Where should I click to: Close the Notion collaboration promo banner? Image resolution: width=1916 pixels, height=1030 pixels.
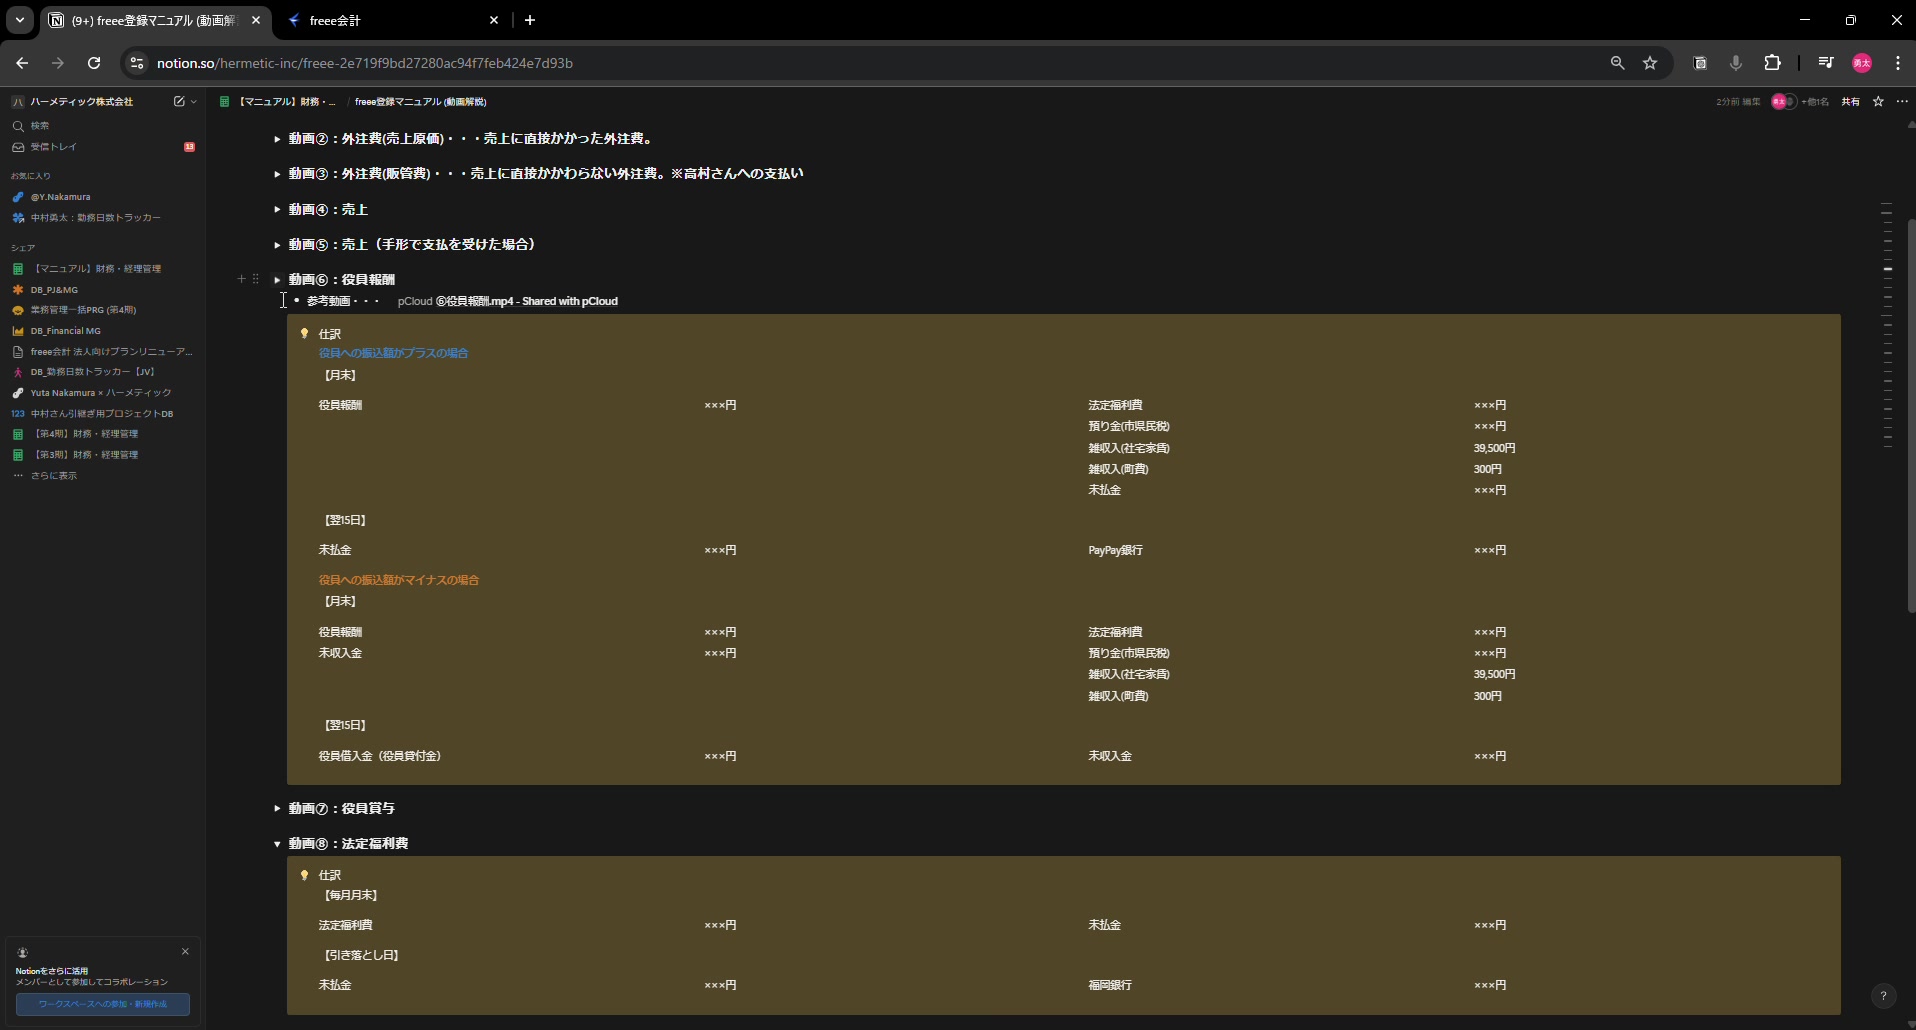[185, 952]
